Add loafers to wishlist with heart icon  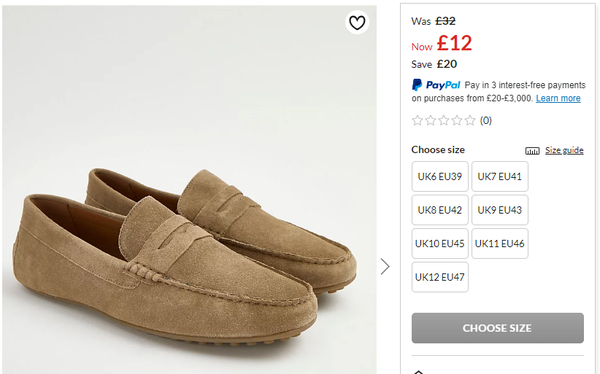coord(357,23)
